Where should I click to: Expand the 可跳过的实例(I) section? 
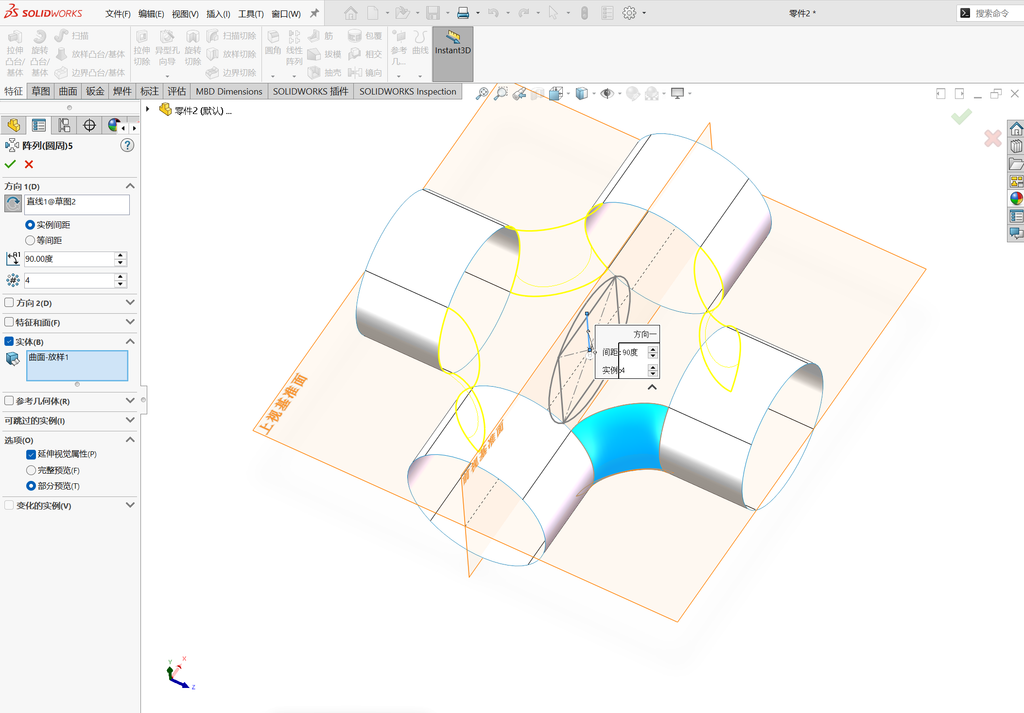[x=130, y=420]
